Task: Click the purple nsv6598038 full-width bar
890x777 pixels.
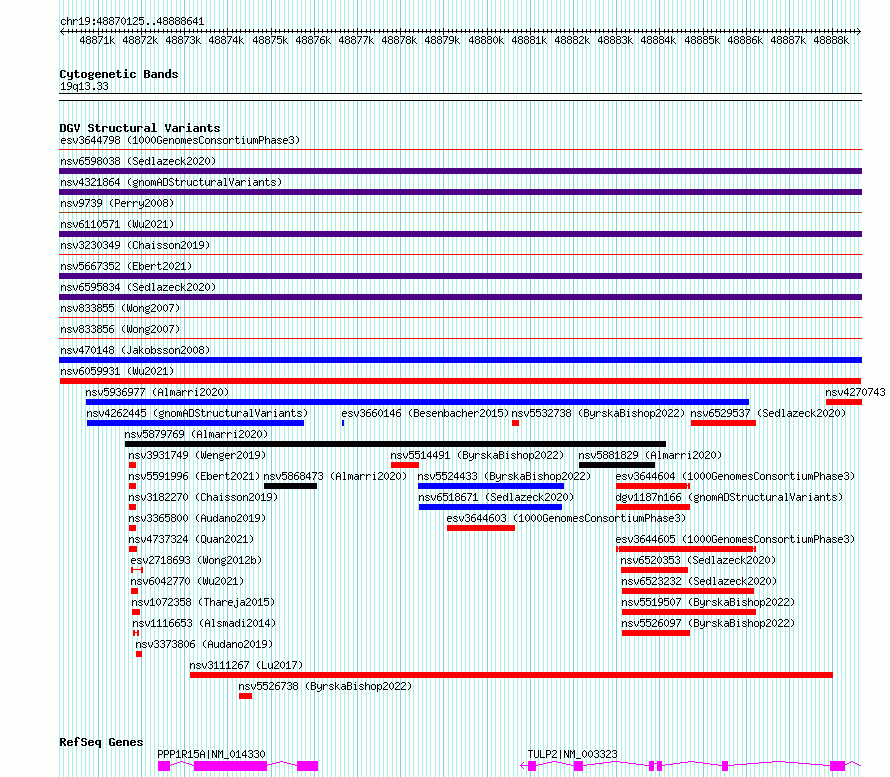Action: pos(460,171)
